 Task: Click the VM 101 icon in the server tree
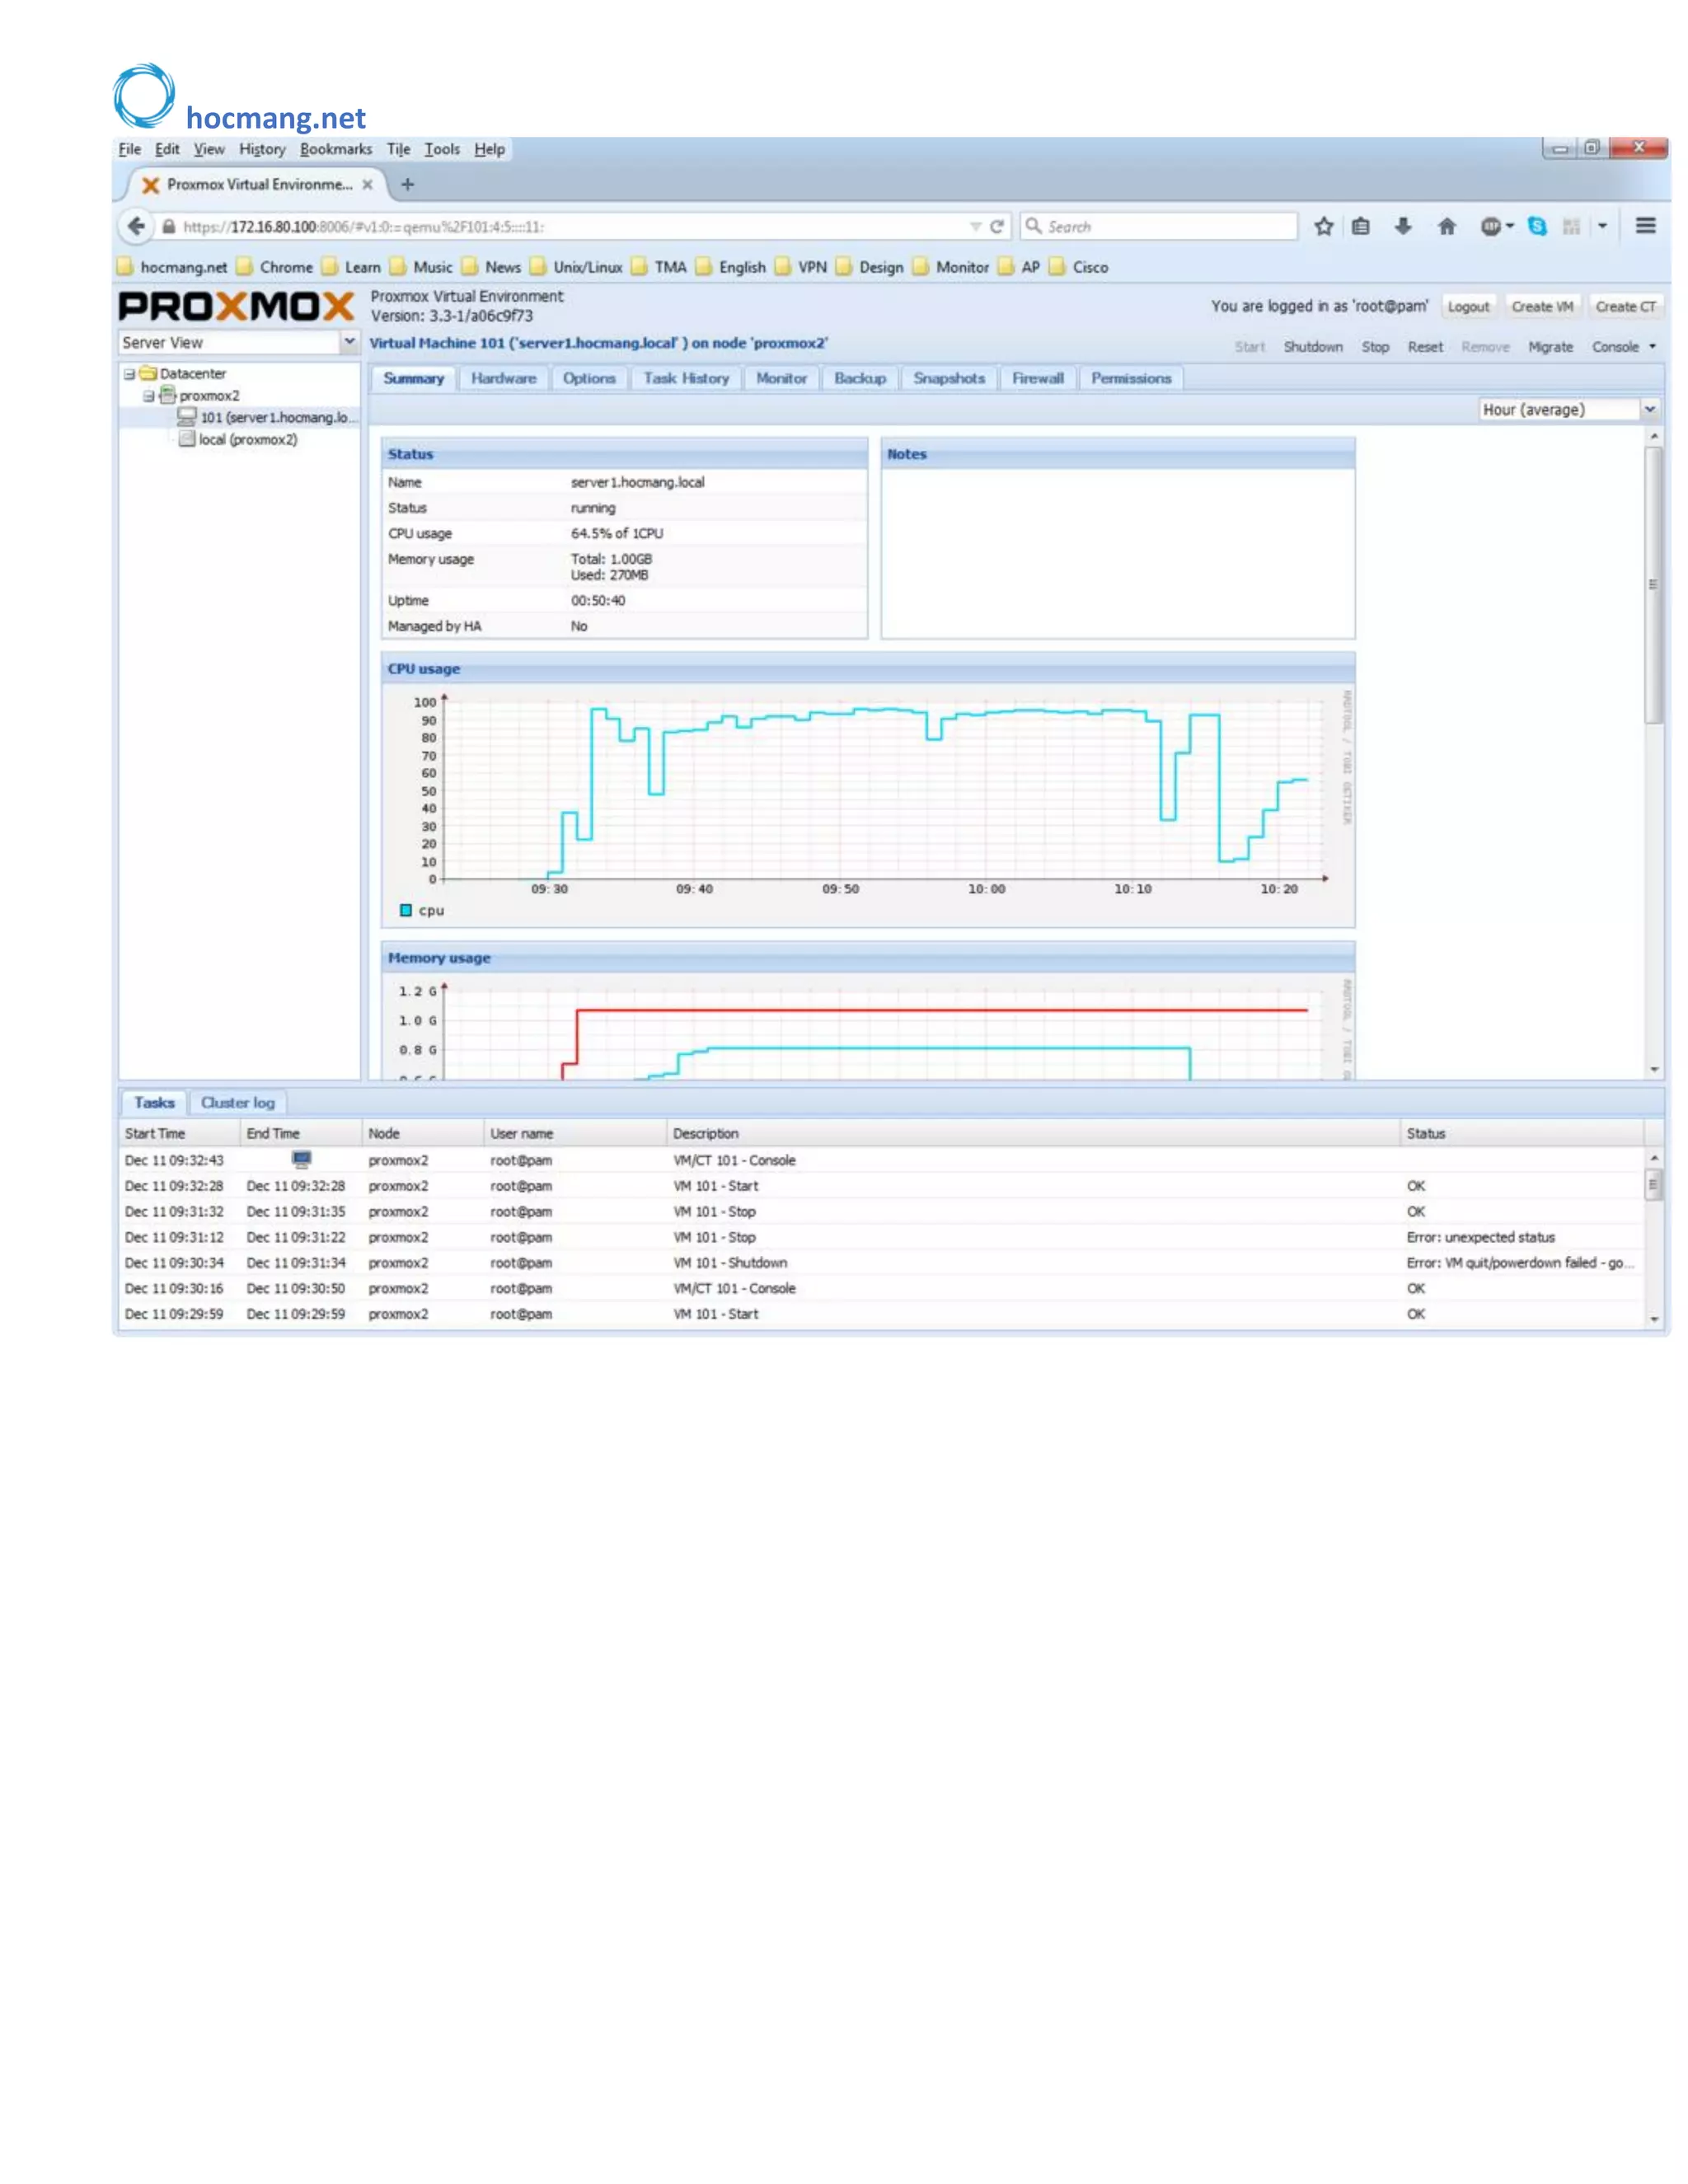click(x=186, y=416)
